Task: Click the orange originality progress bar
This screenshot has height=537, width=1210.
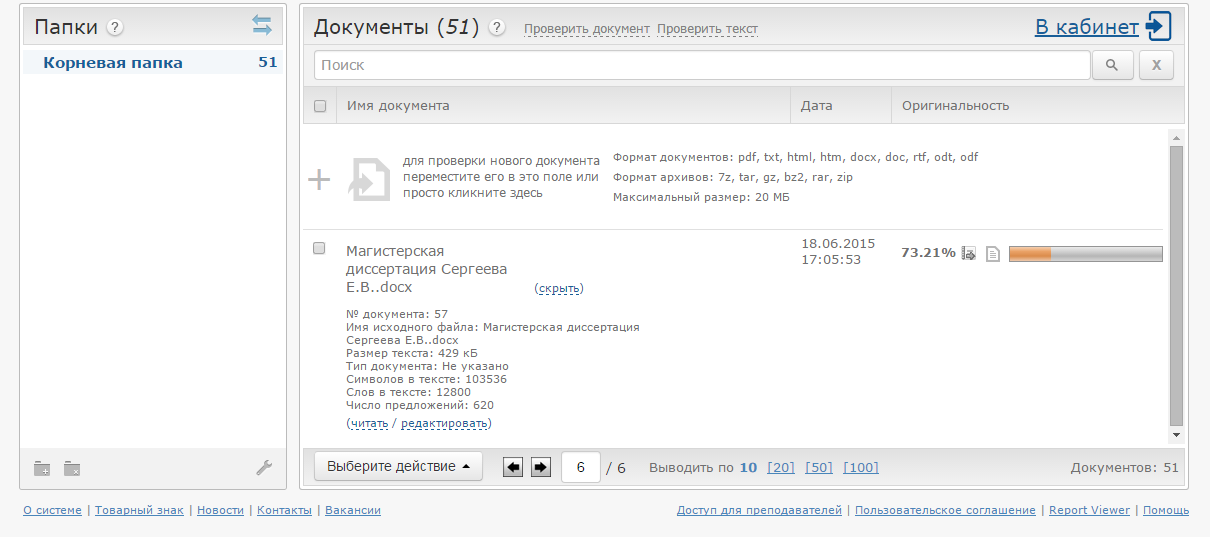Action: (1085, 254)
